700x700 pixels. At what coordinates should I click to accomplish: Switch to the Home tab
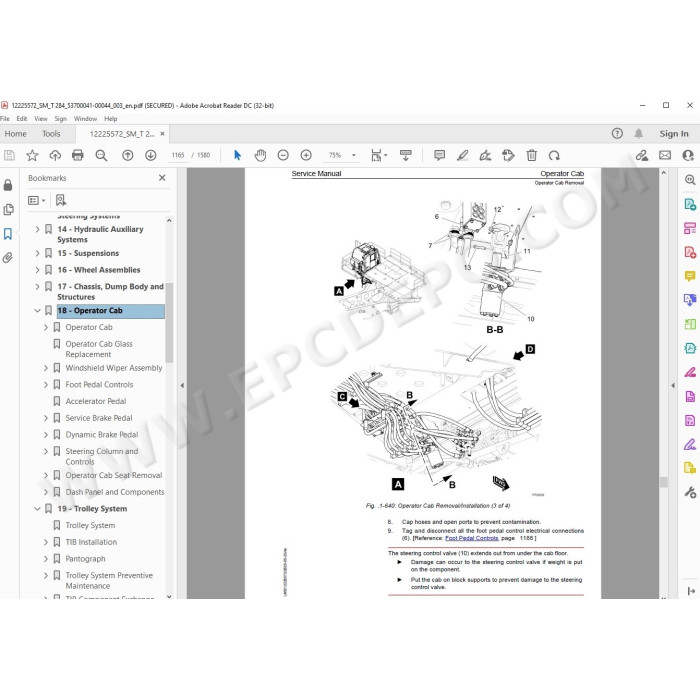click(16, 134)
